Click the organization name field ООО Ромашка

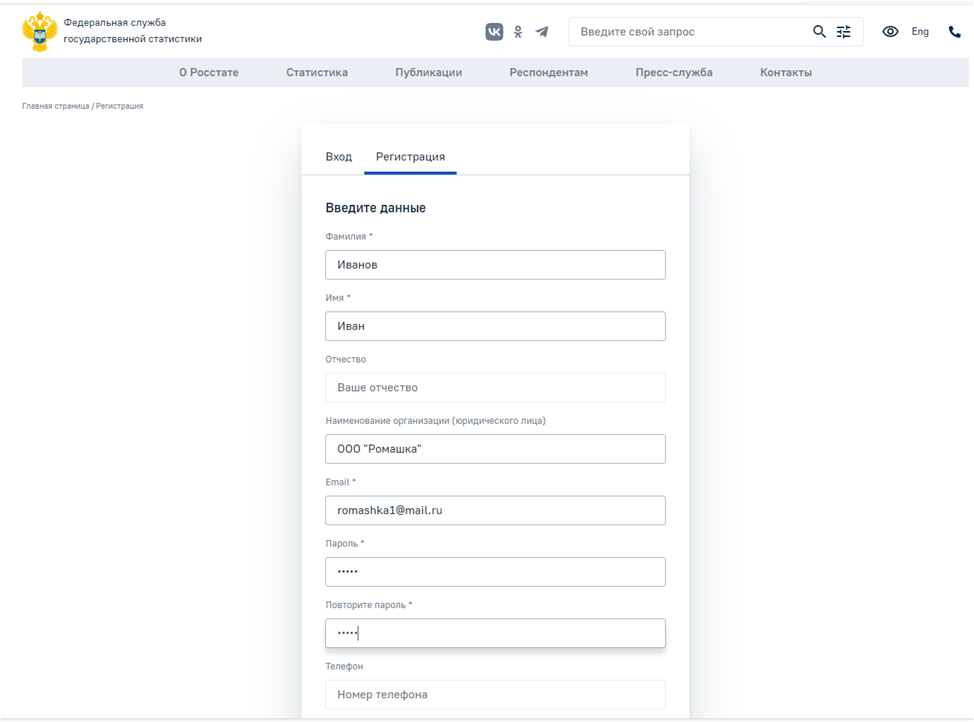coord(495,449)
